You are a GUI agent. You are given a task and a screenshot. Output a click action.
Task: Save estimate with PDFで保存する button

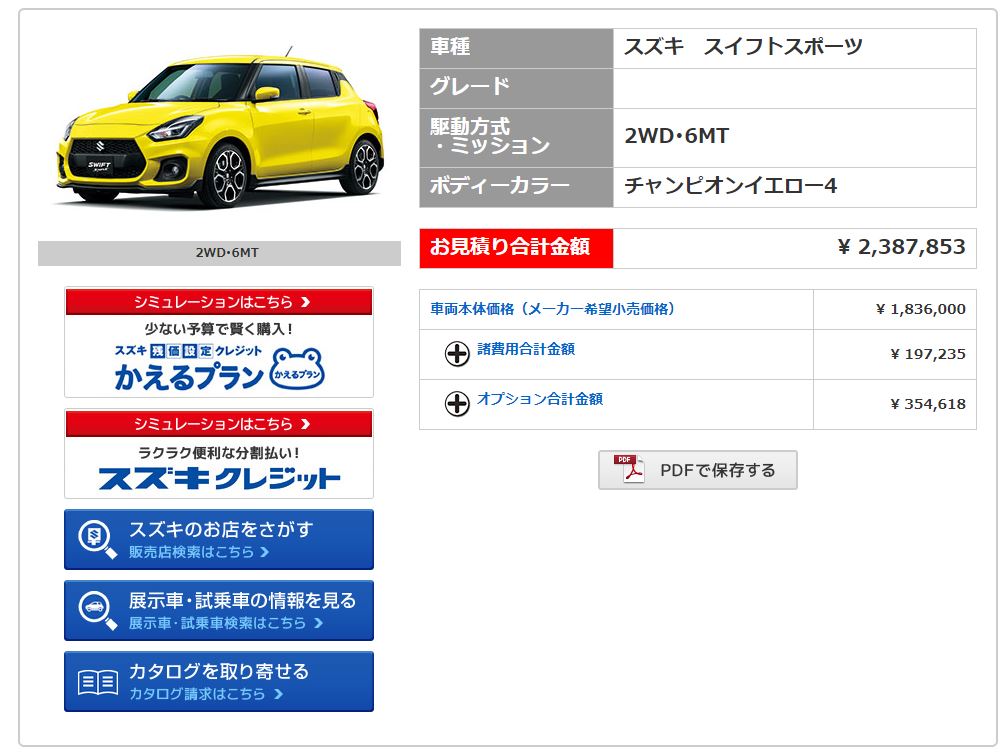[697, 470]
